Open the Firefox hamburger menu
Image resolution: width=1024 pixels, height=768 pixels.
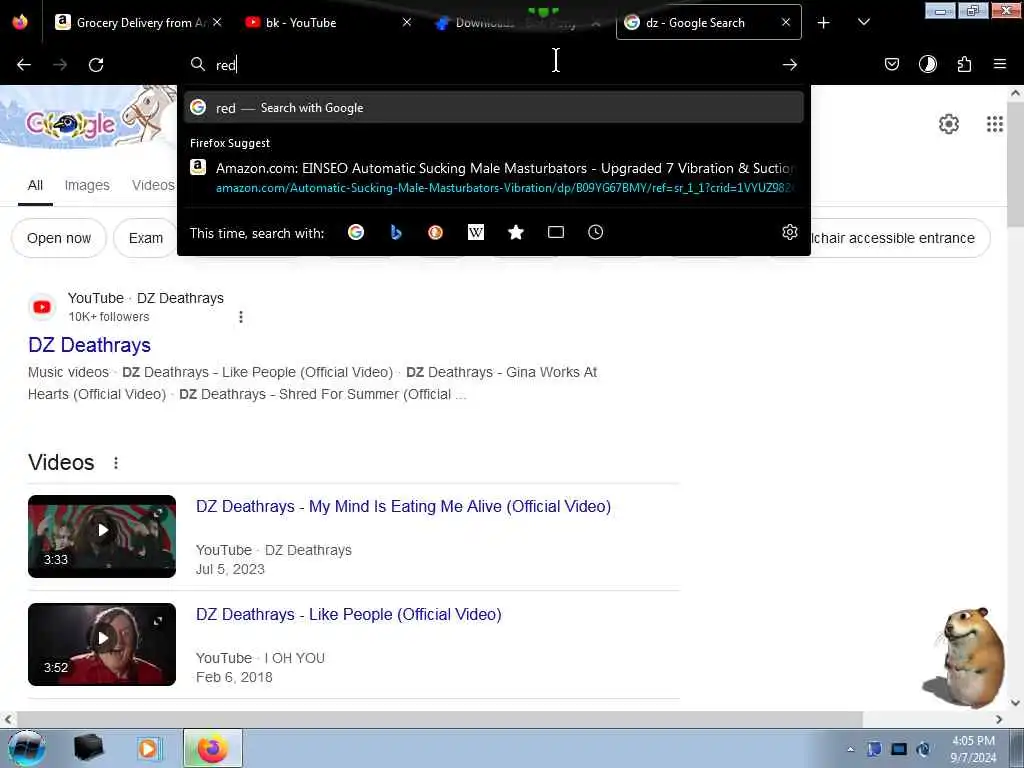pyautogui.click(x=999, y=64)
